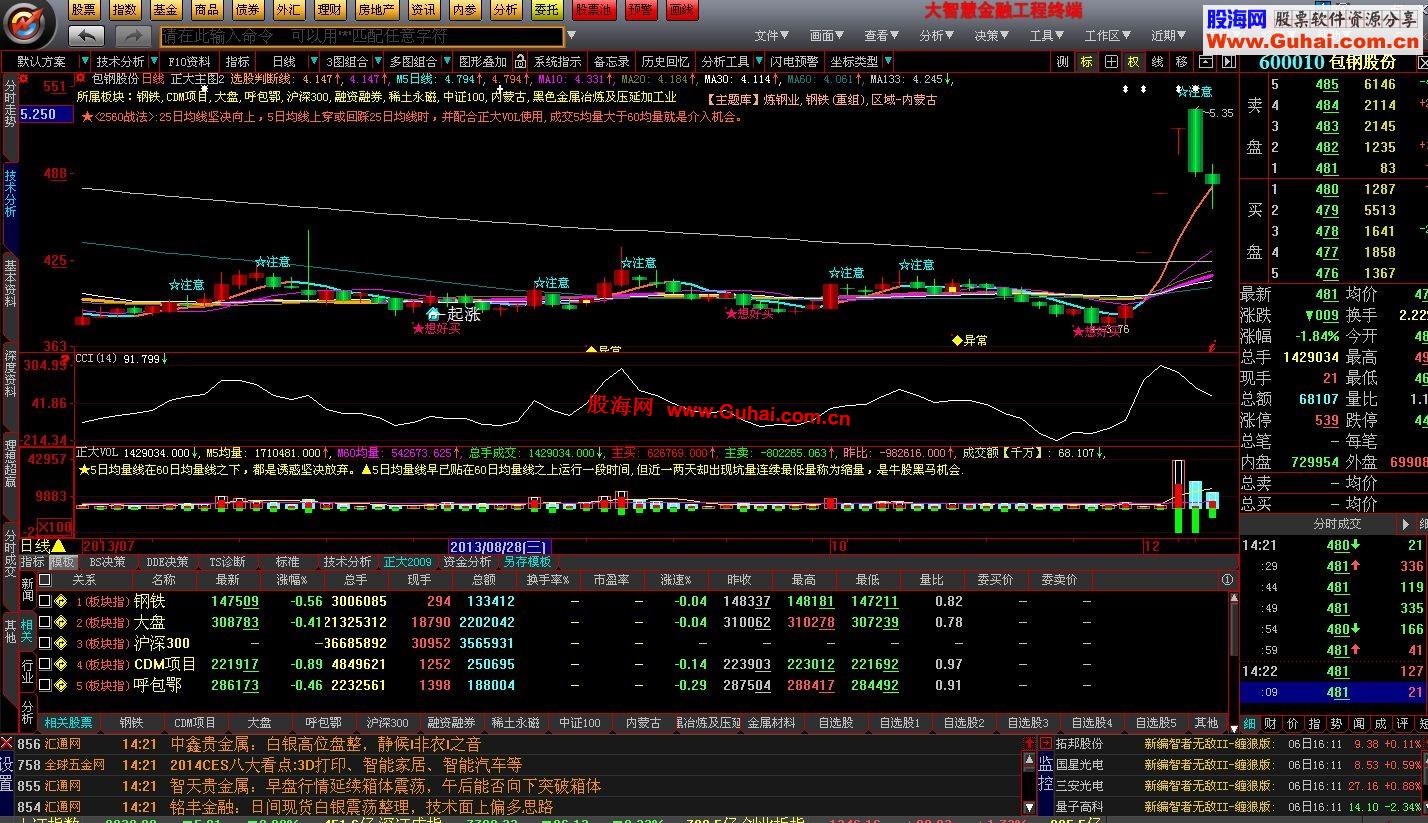Switch to the 资金分析 tab
The image size is (1428, 823).
point(467,562)
